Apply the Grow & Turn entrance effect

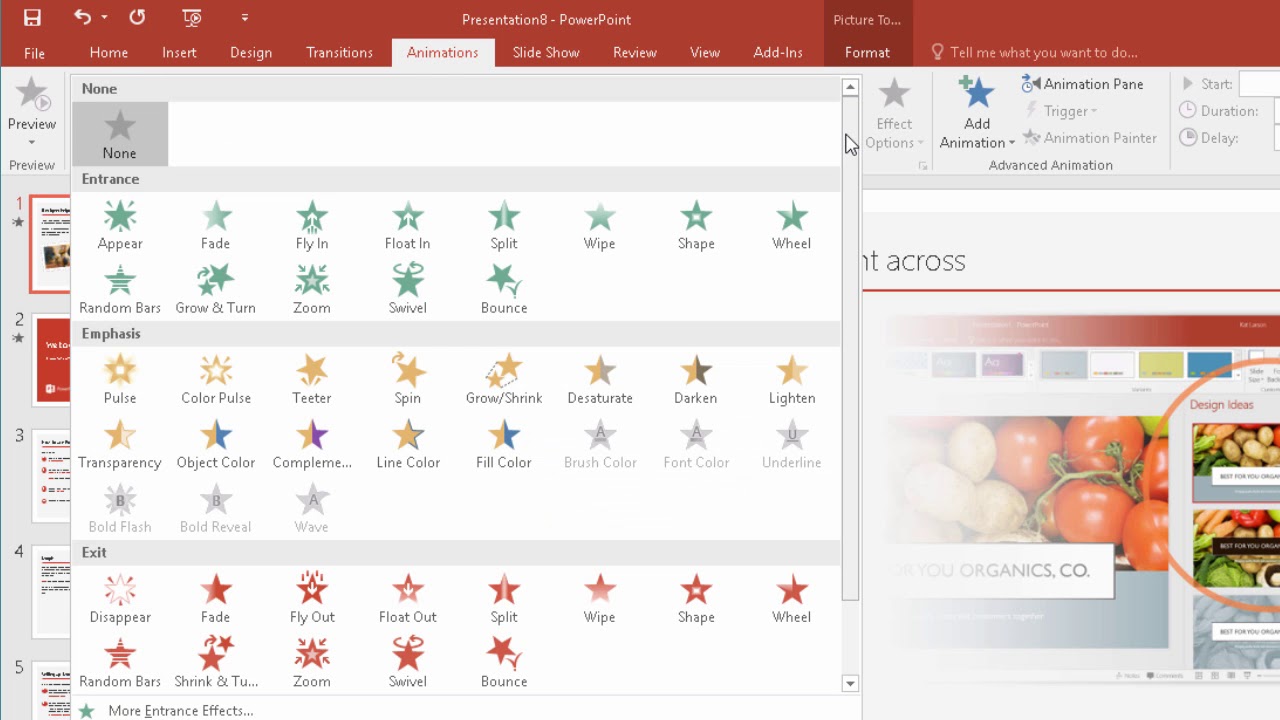[215, 290]
